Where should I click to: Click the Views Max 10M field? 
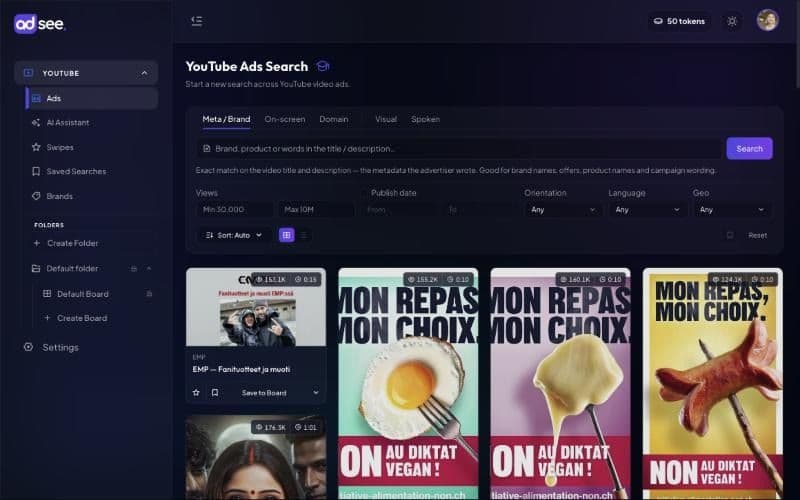coord(316,210)
